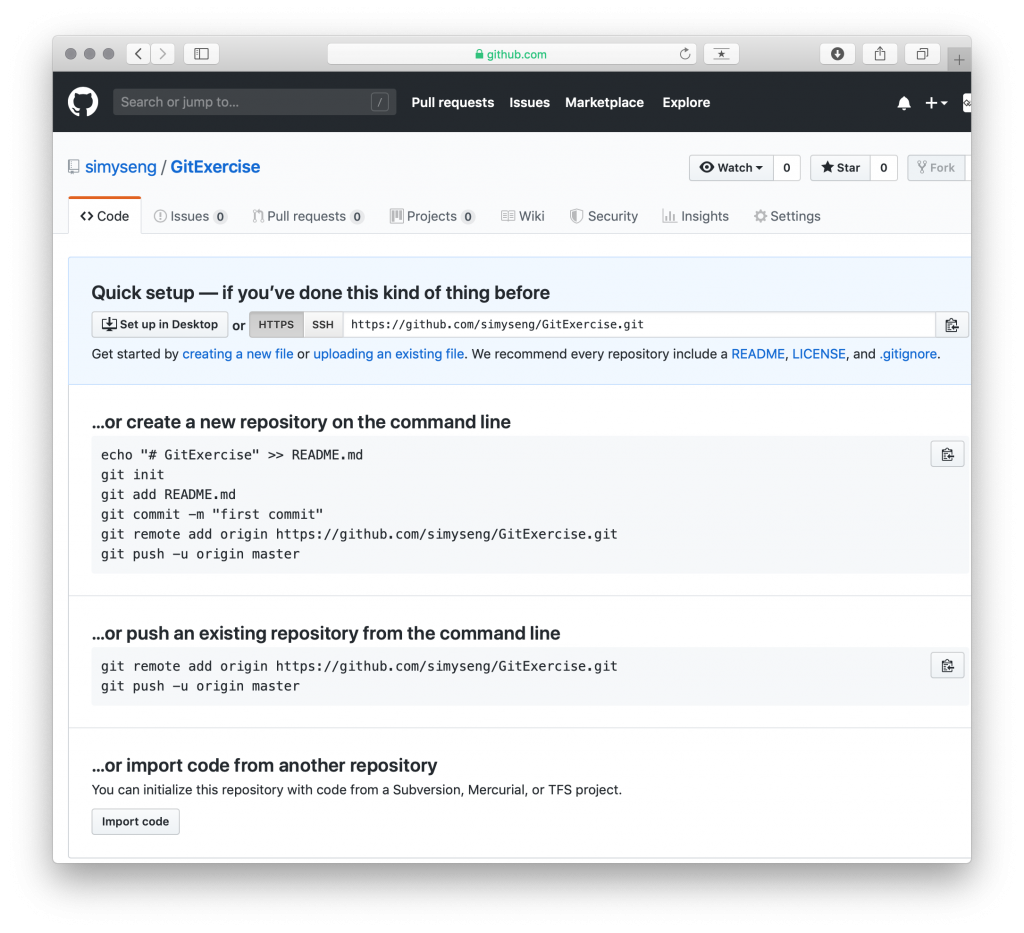Click the repository book icon next to simyseng
Viewport: 1024px width, 933px height.
click(73, 166)
